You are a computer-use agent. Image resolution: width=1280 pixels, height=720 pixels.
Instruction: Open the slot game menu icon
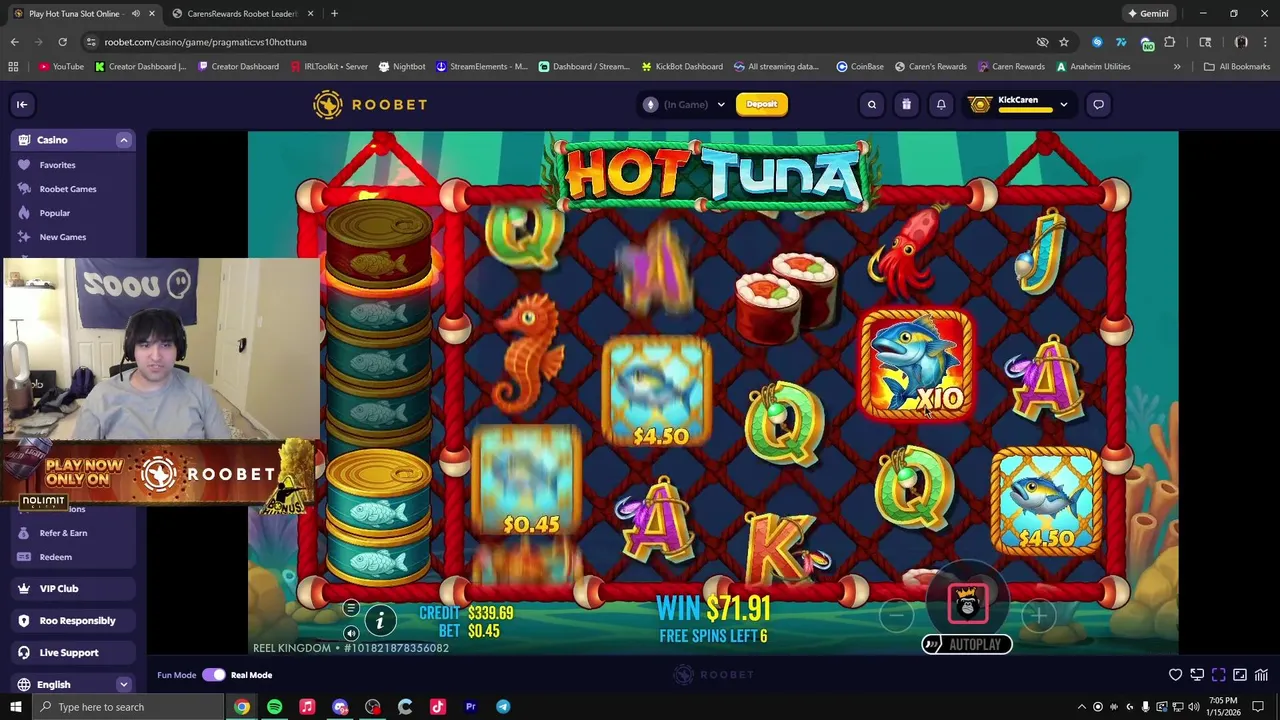[351, 608]
